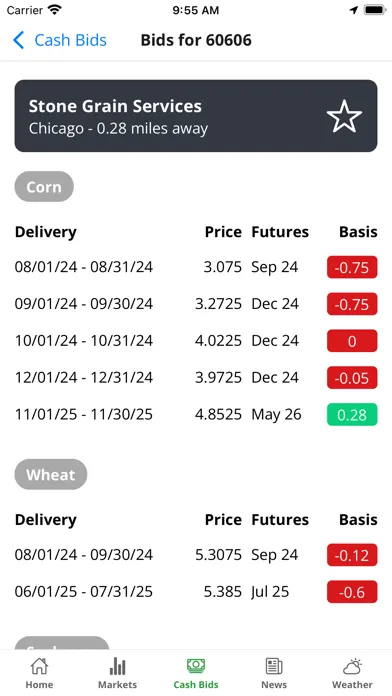Tap the Cash Bids back link
Viewport: 392px width, 696px height.
point(71,40)
